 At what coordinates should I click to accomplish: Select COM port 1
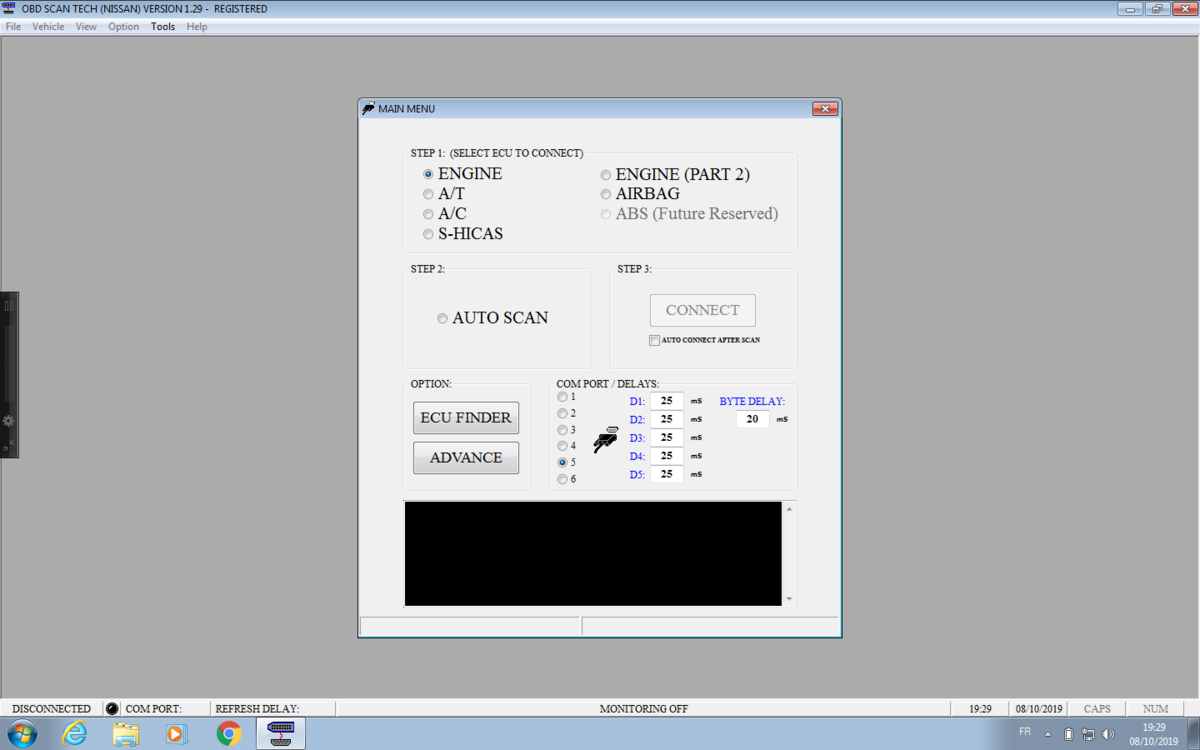[x=562, y=397]
